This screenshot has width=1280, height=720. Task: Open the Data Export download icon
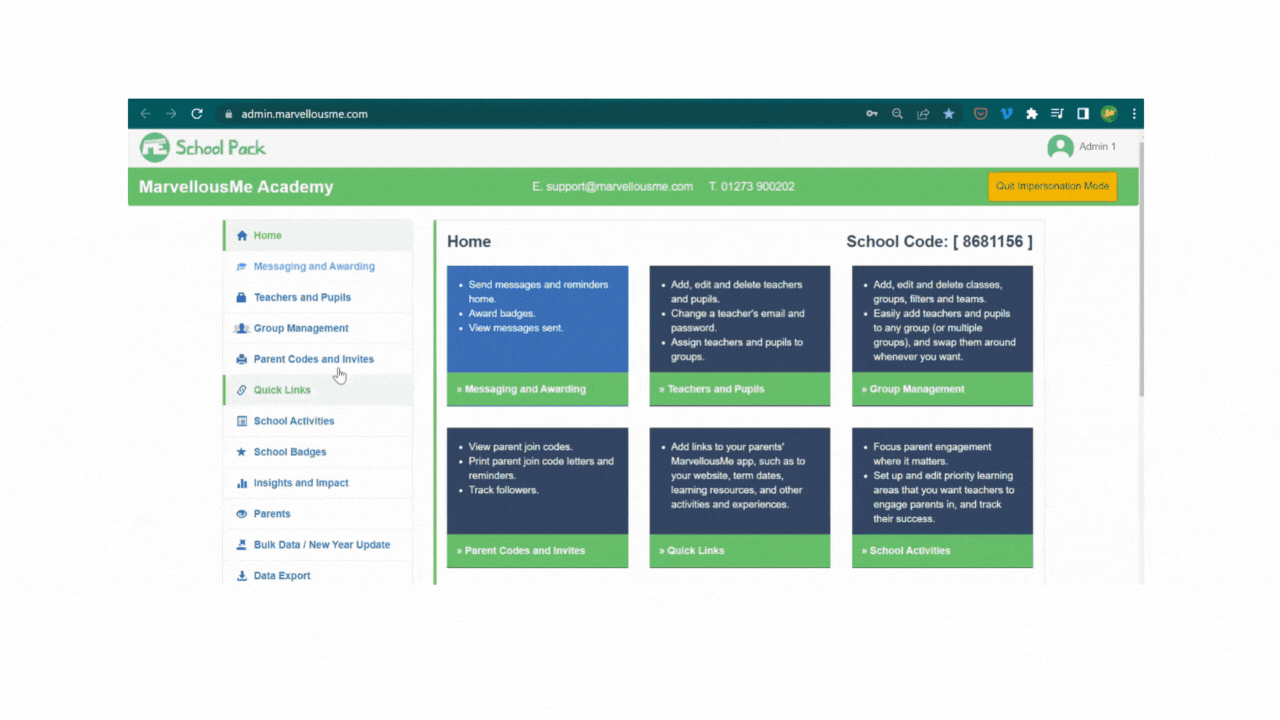pyautogui.click(x=241, y=576)
